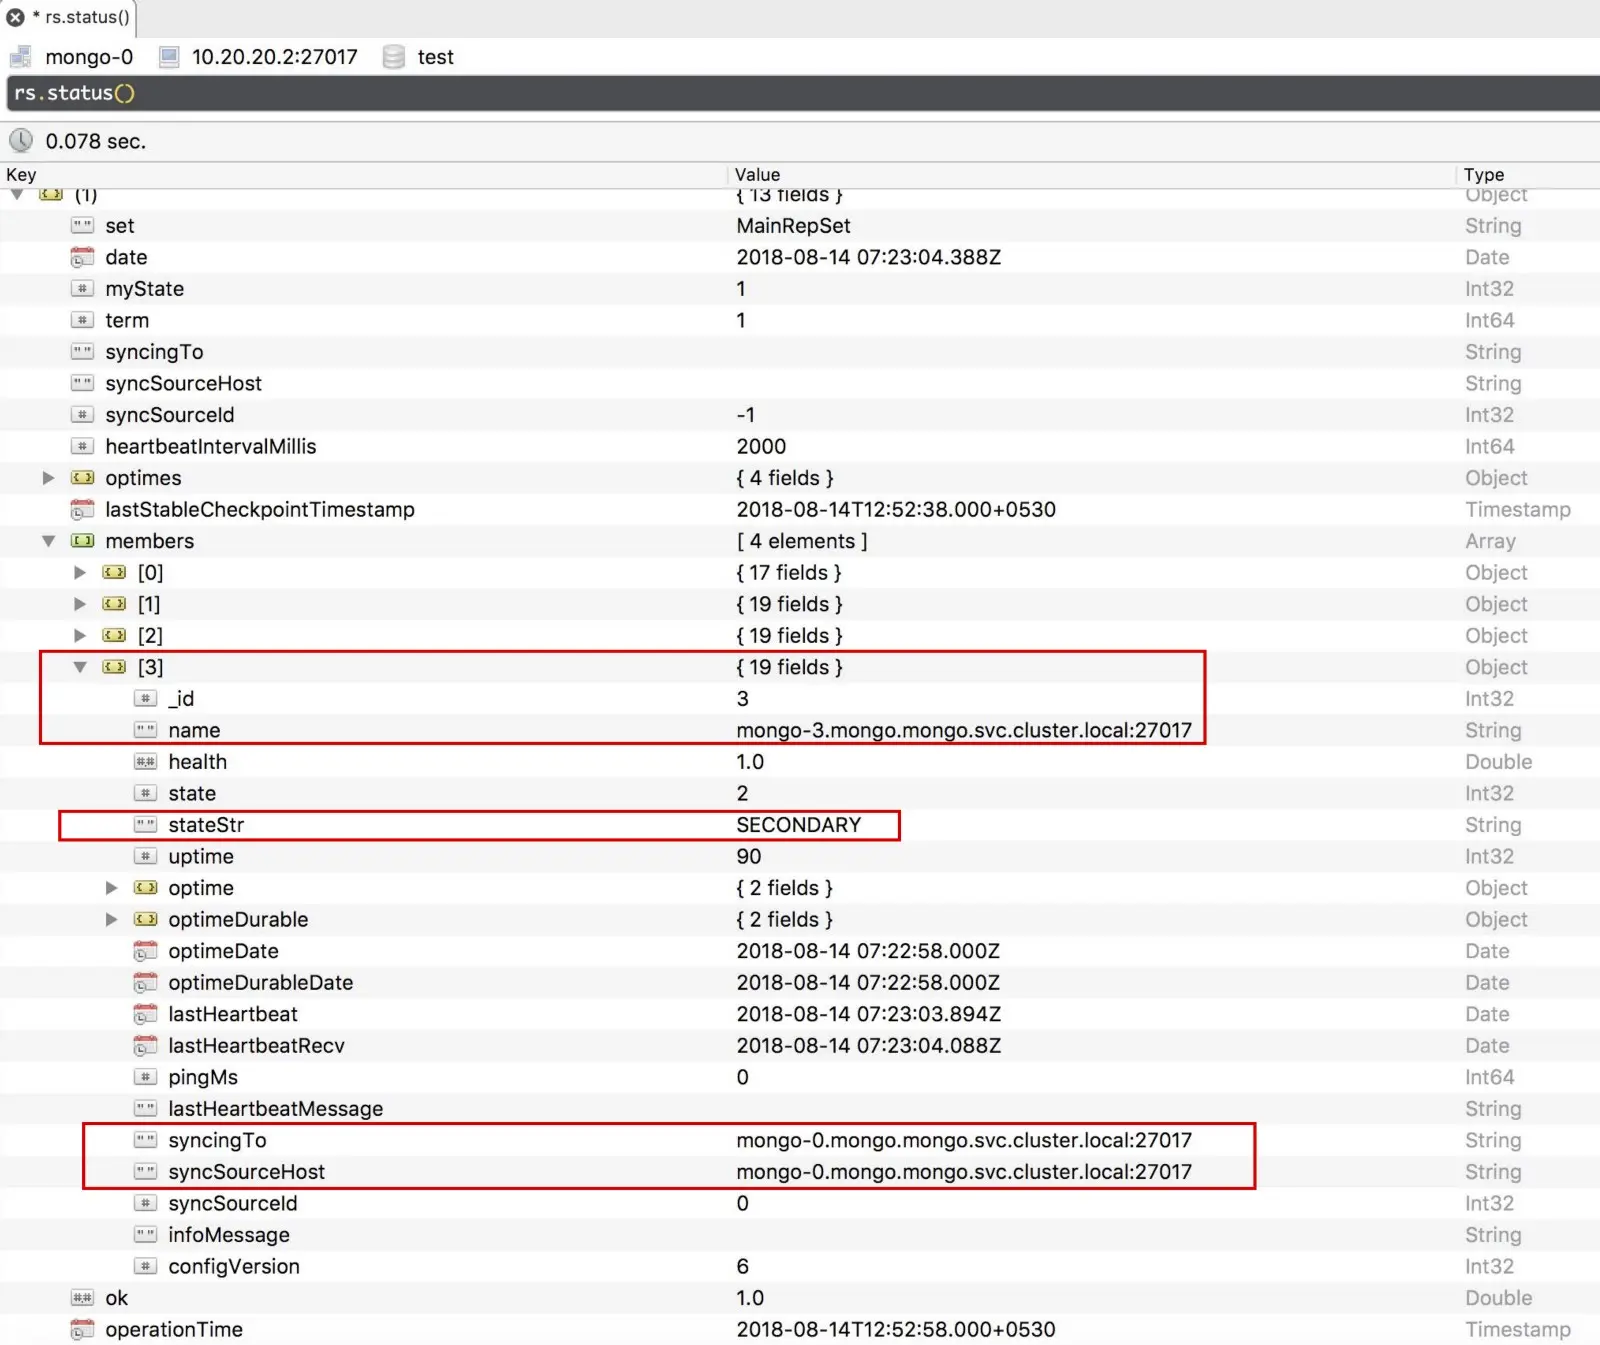Click the number icon for myState
Image resolution: width=1600 pixels, height=1345 pixels.
(x=82, y=289)
